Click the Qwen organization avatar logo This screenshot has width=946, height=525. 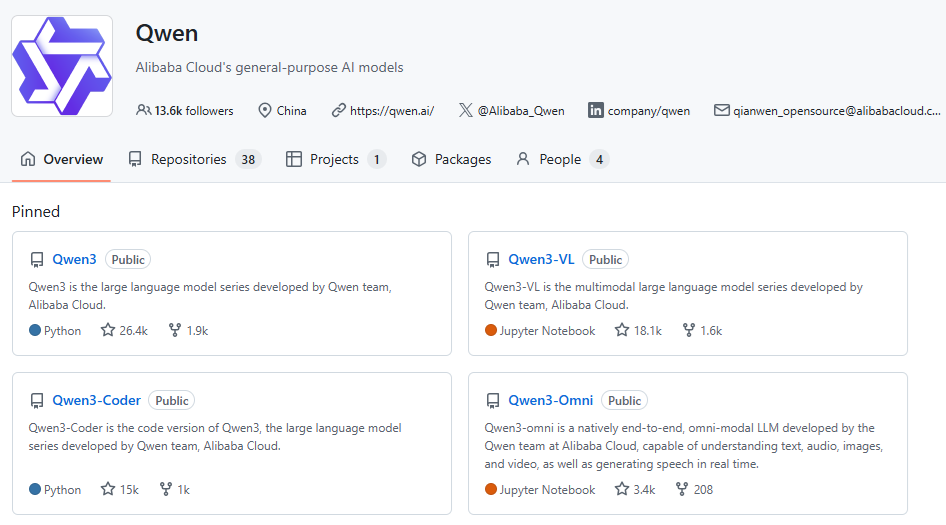tap(62, 66)
